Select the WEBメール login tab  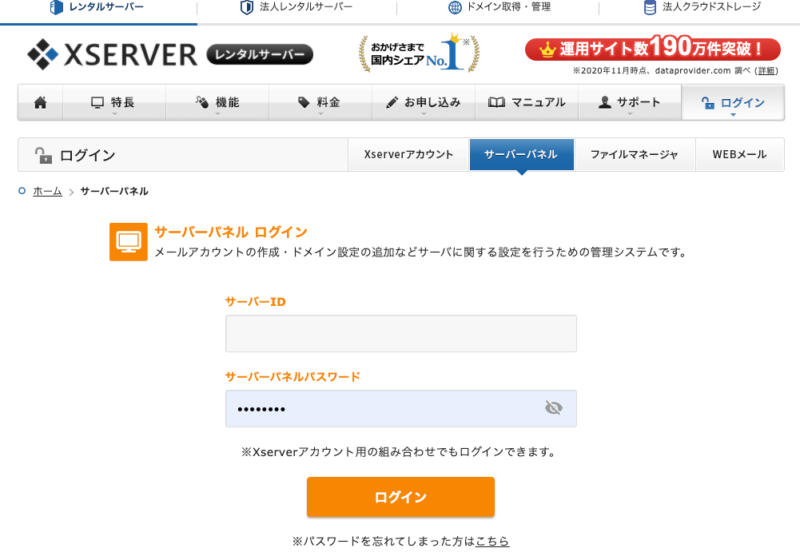coord(739,155)
